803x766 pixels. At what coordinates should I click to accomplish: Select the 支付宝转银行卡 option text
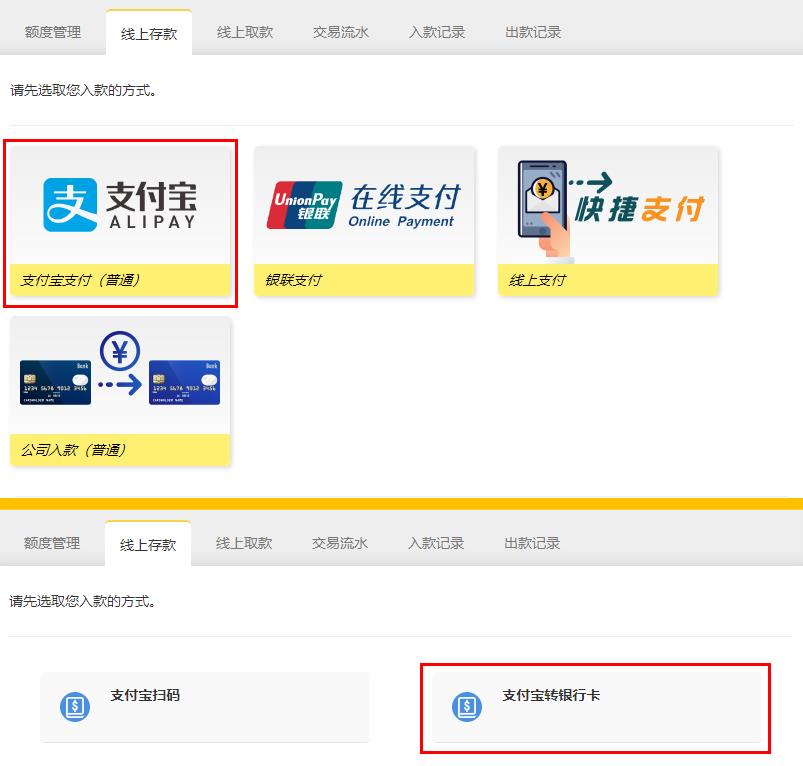click(551, 696)
